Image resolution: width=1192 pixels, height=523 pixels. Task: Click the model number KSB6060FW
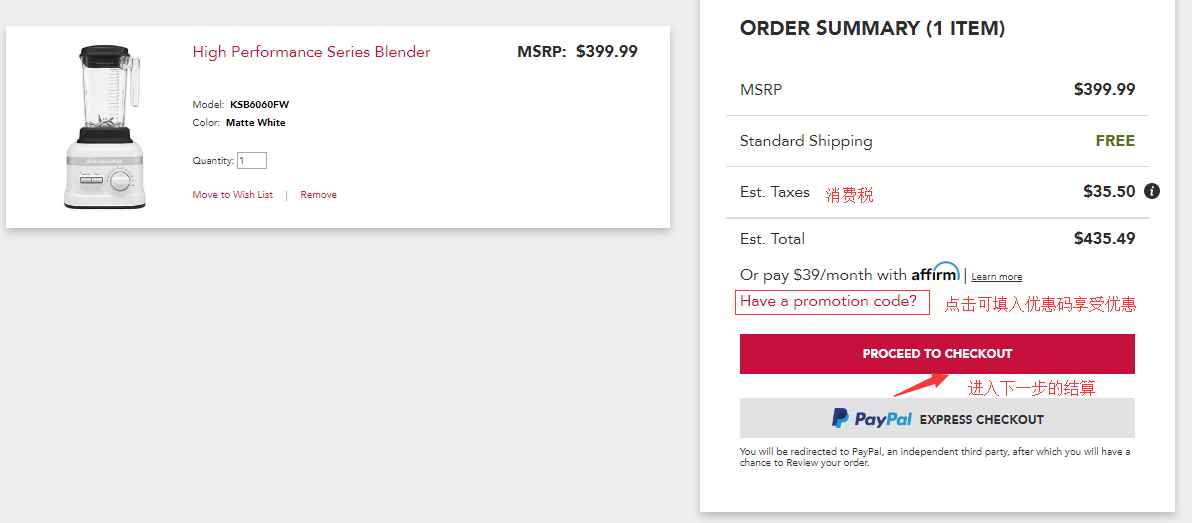point(259,104)
